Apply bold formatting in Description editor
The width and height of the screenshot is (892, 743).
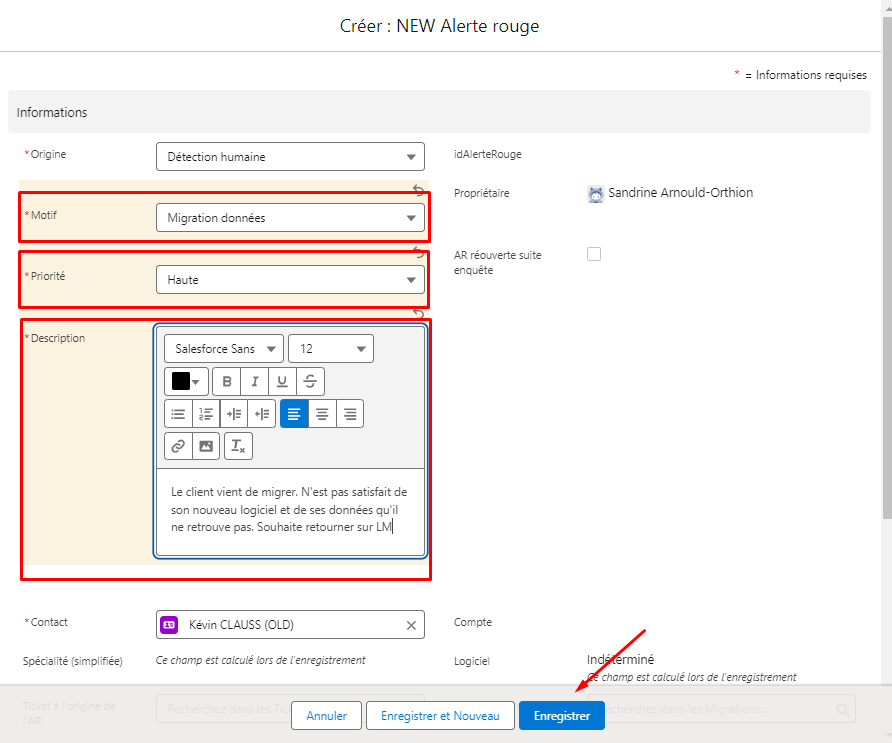click(226, 381)
